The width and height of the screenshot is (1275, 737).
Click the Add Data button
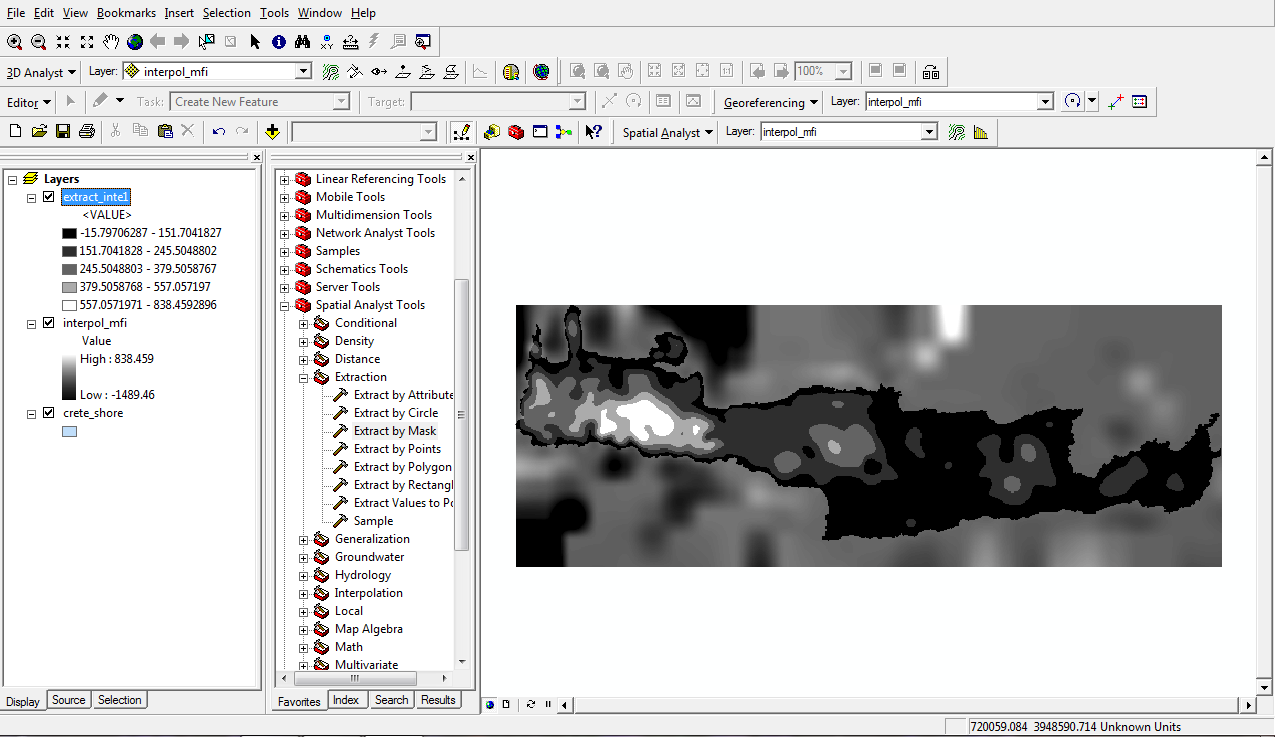pyautogui.click(x=272, y=131)
